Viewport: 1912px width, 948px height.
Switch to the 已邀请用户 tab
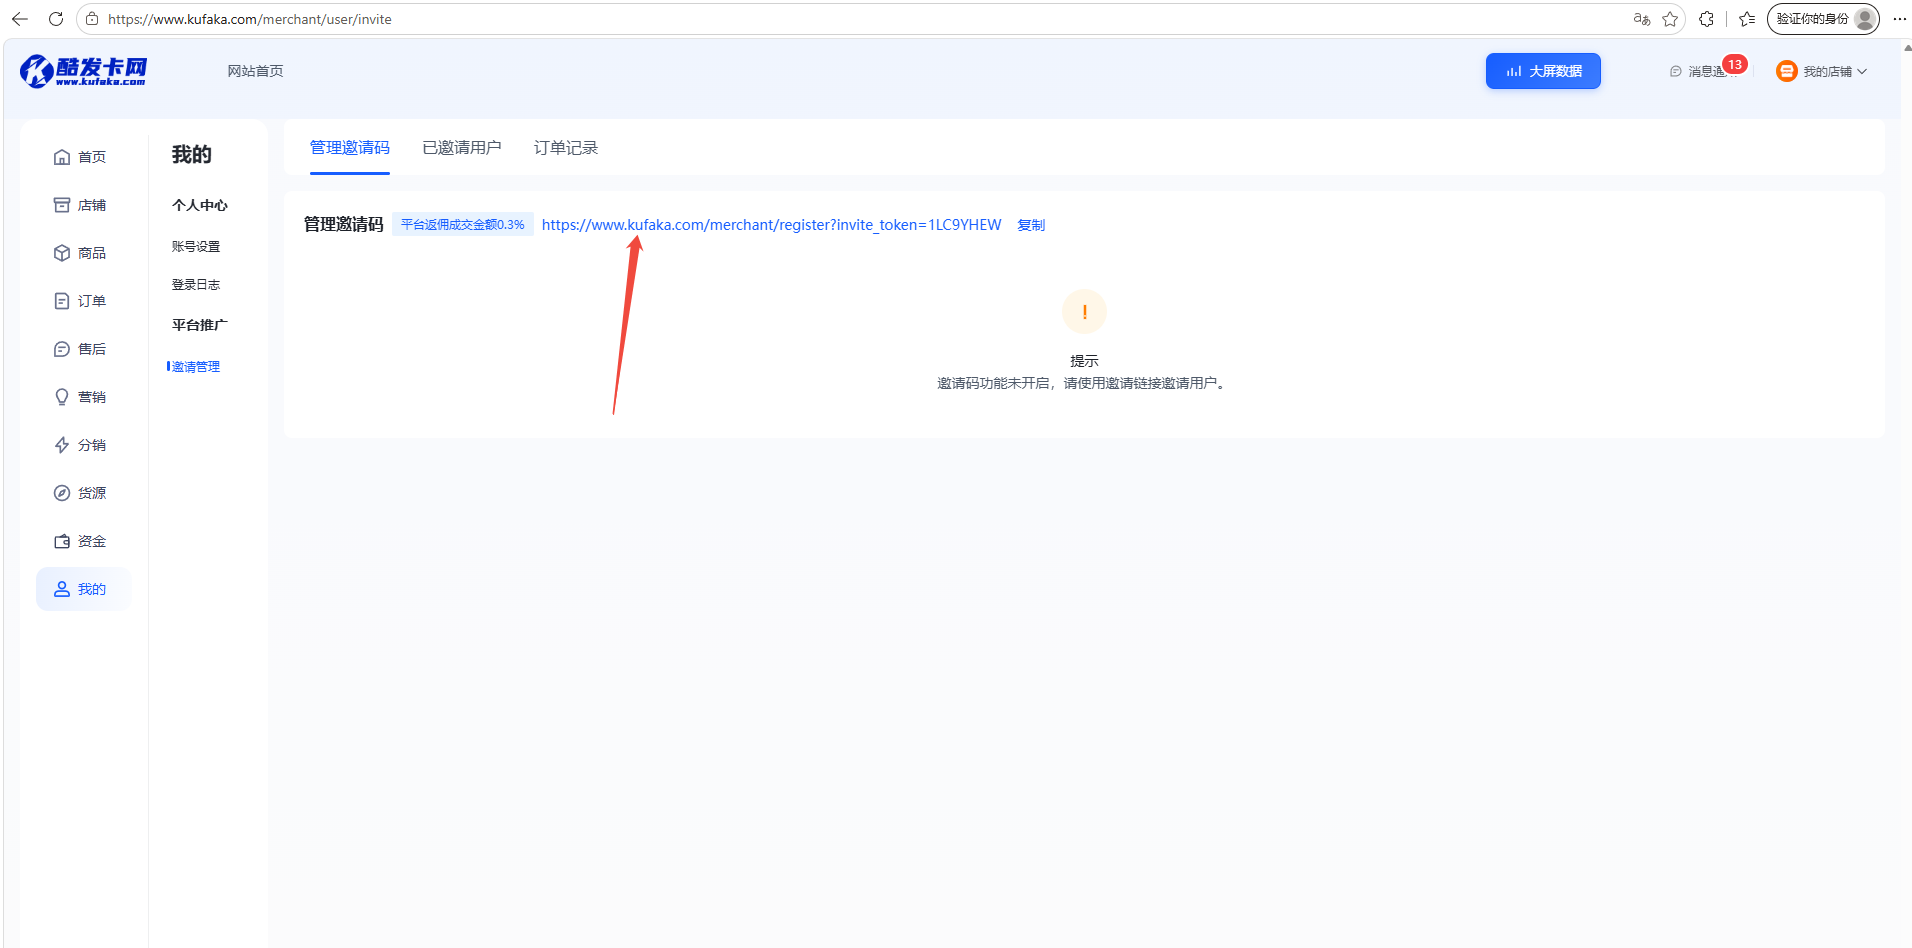point(462,148)
